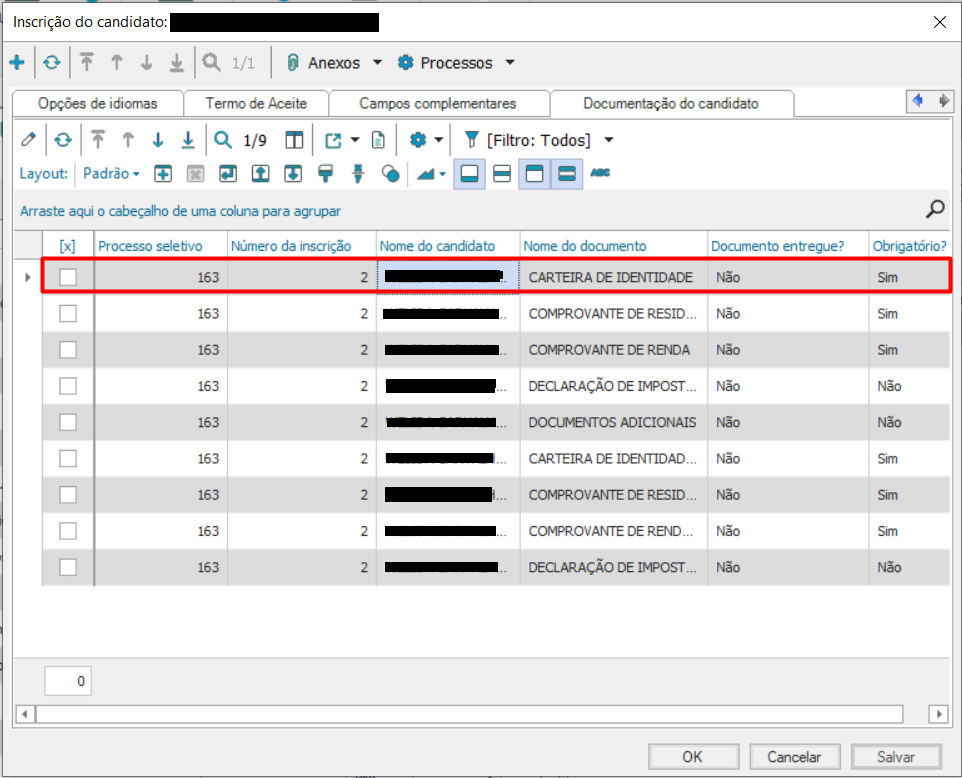962x778 pixels.
Task: Toggle the layout button with a center dividing line
Action: coord(502,174)
